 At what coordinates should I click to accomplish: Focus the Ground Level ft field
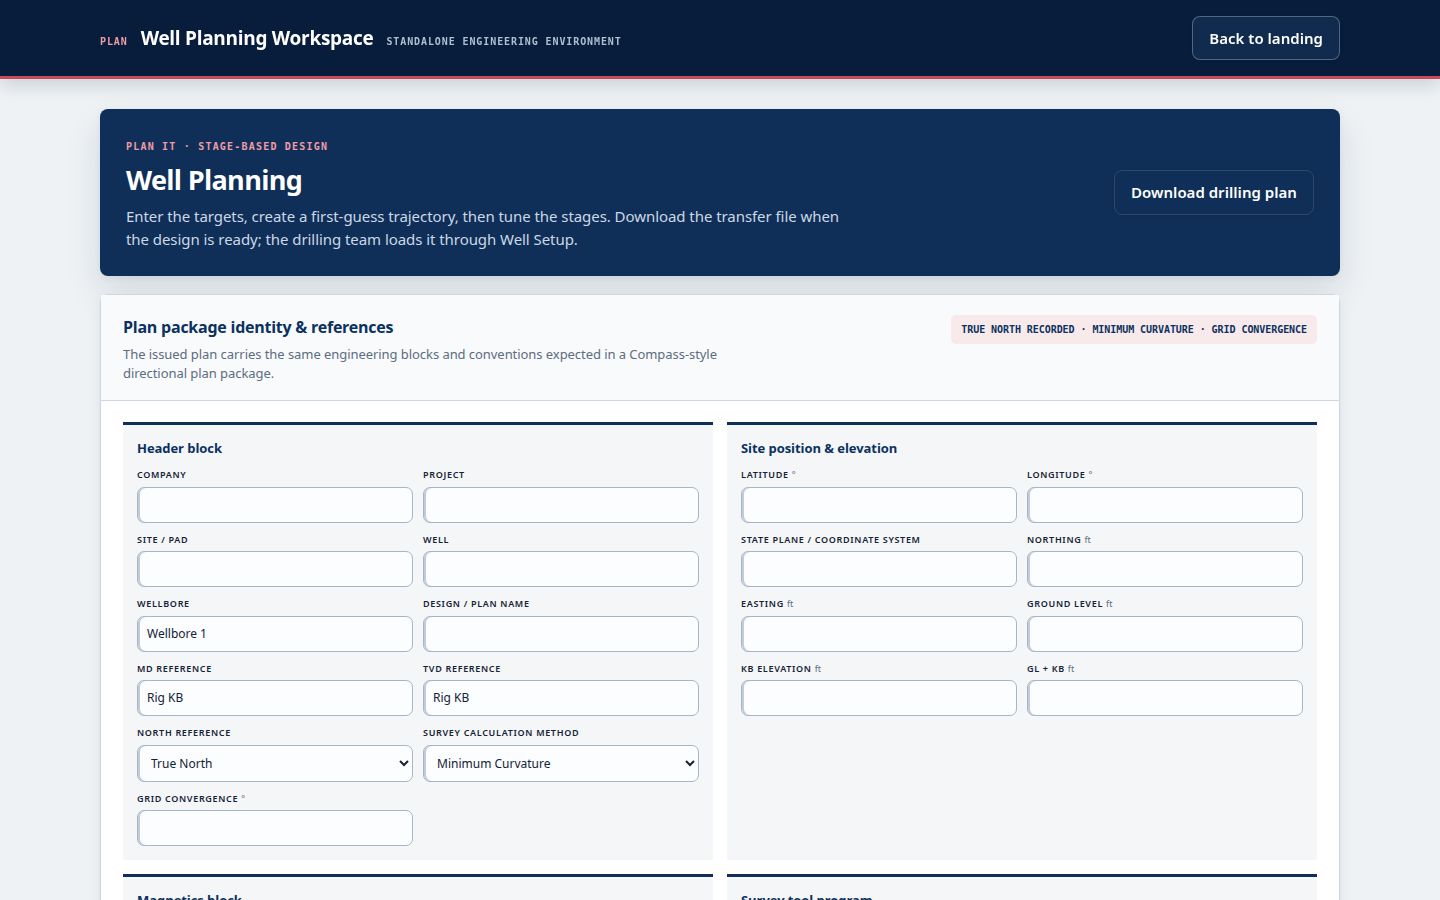pos(1165,634)
